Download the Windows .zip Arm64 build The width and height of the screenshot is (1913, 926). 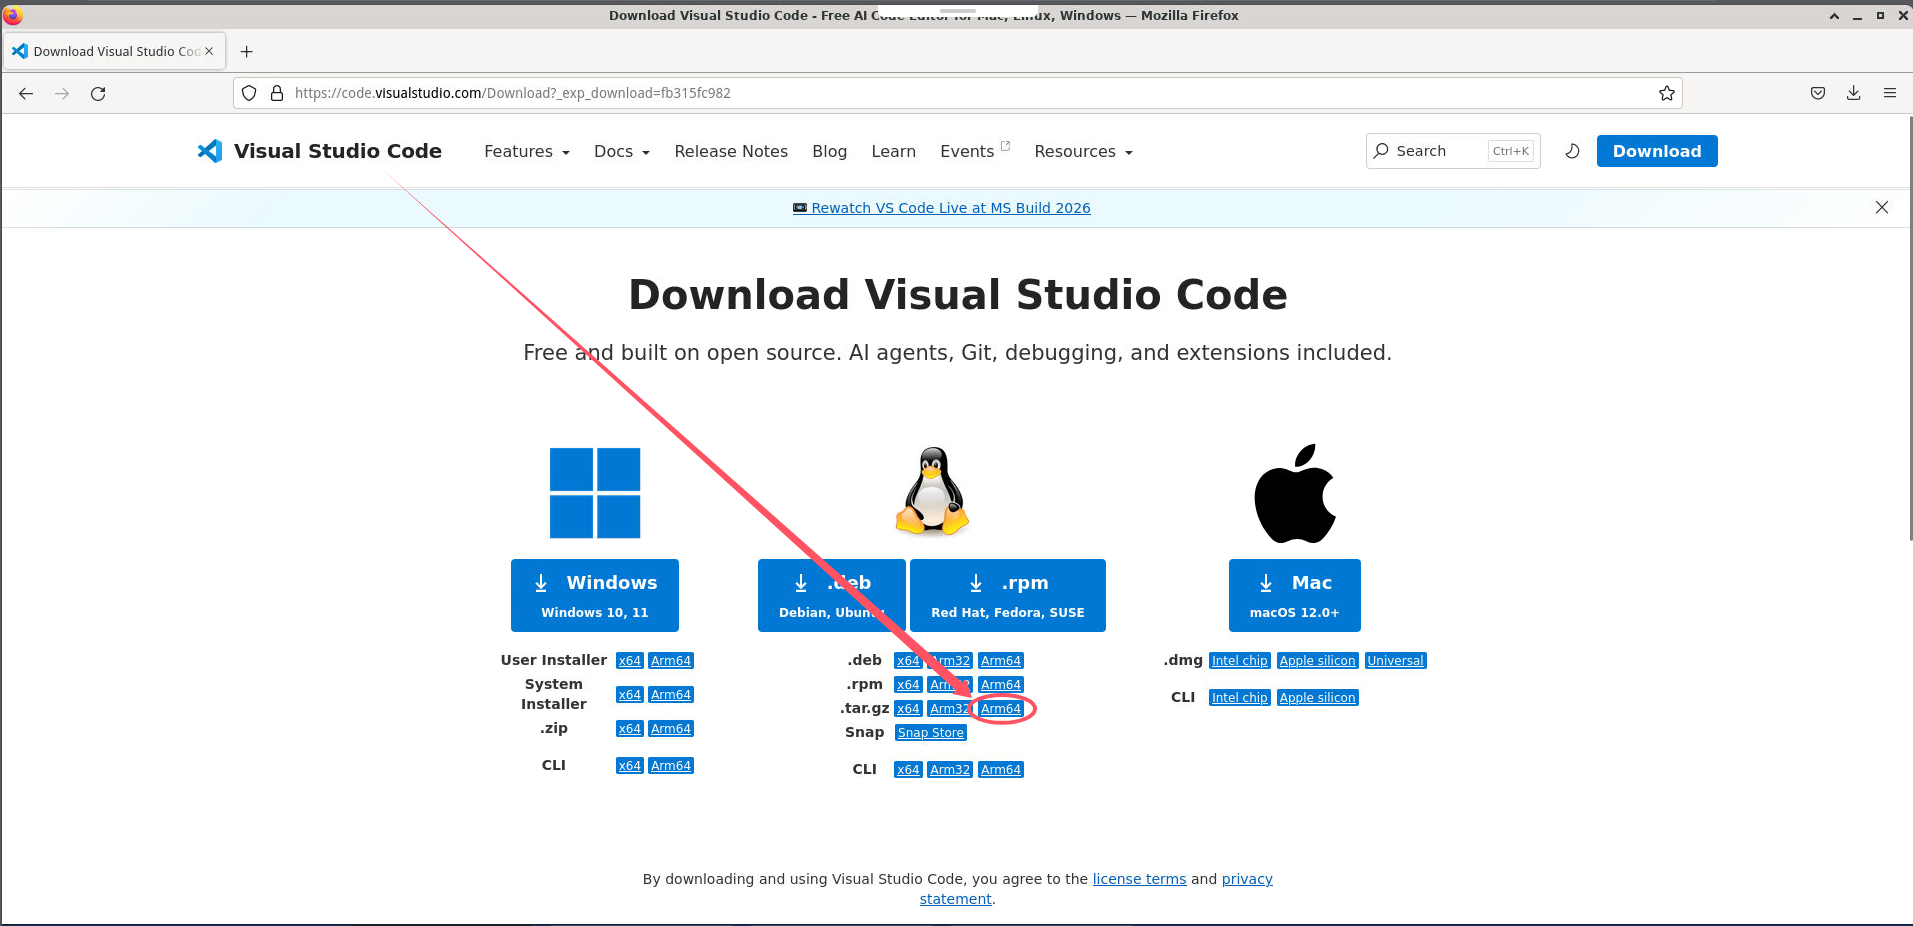671,729
